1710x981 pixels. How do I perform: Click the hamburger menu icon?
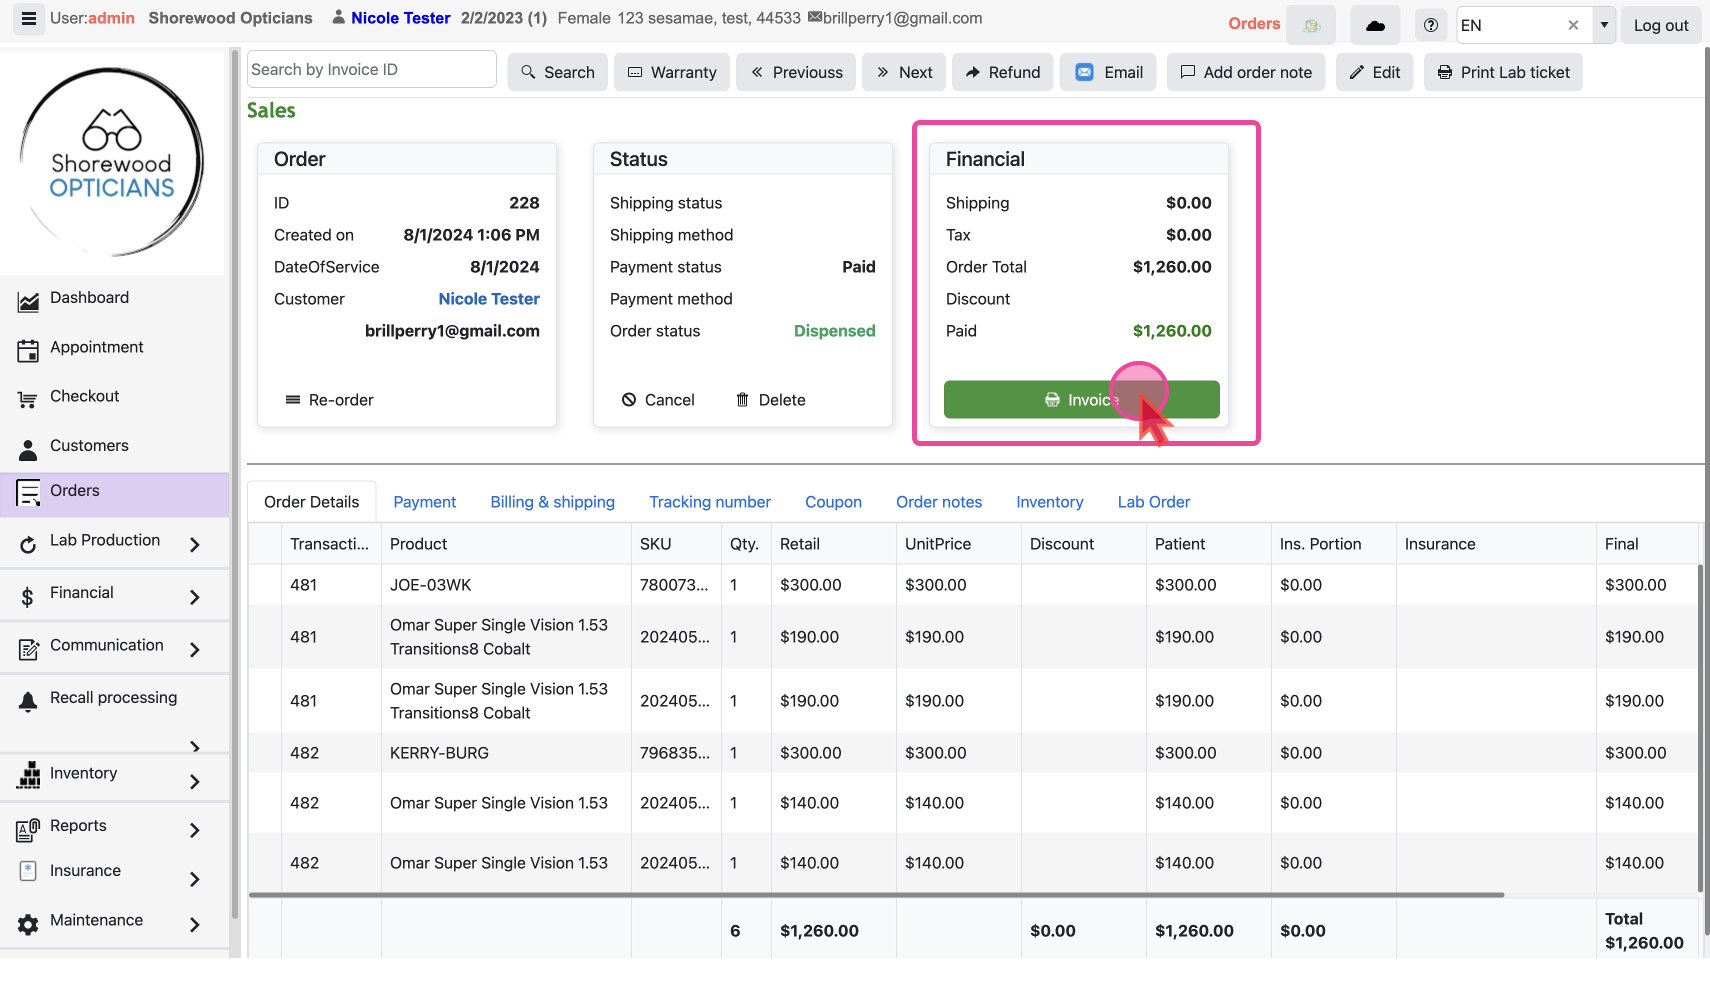click(29, 19)
